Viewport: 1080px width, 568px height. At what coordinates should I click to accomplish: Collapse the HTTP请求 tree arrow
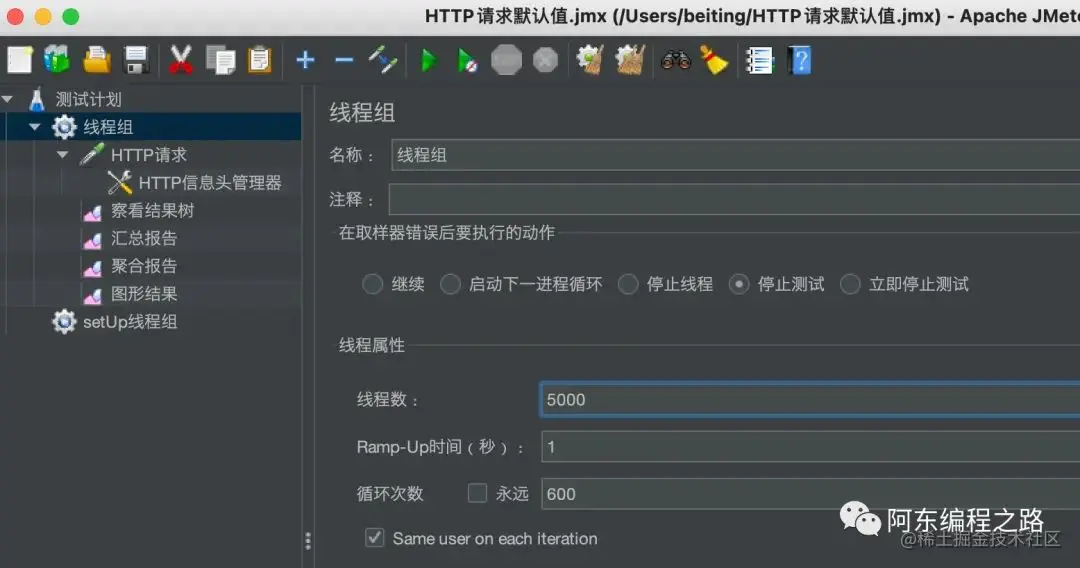tap(63, 155)
